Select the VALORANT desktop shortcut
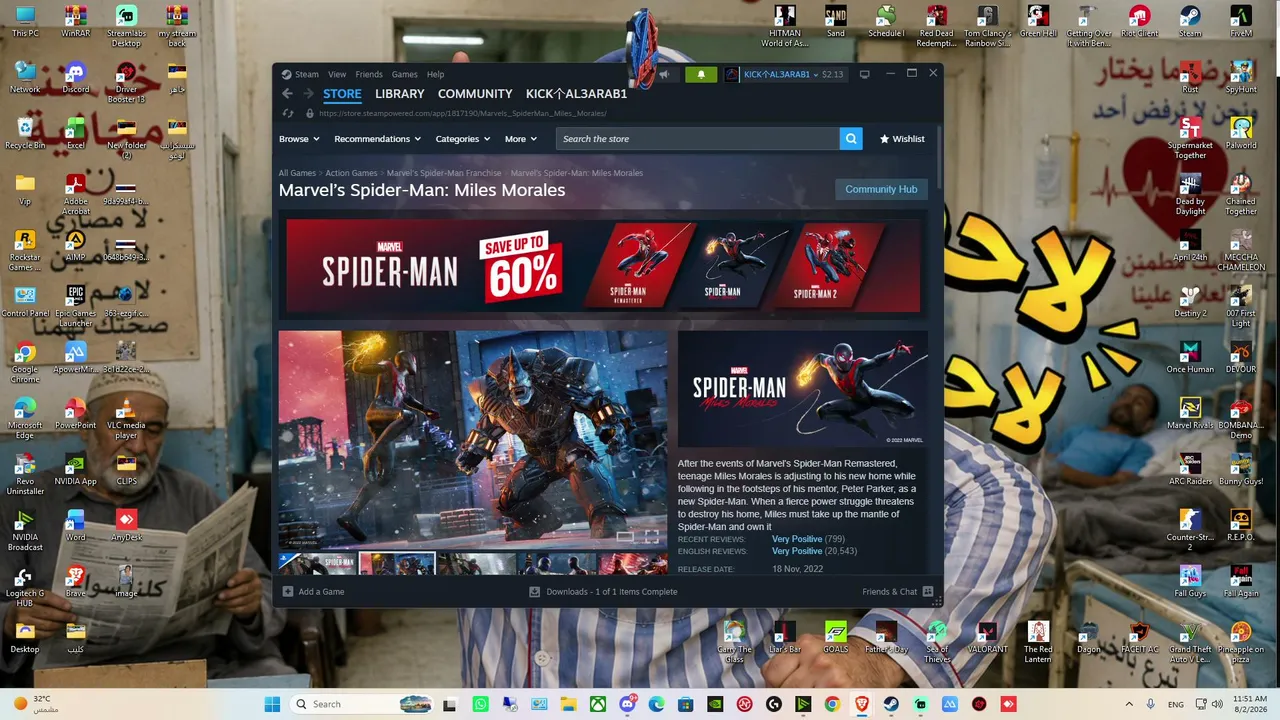The height and width of the screenshot is (720, 1280). pos(987,638)
